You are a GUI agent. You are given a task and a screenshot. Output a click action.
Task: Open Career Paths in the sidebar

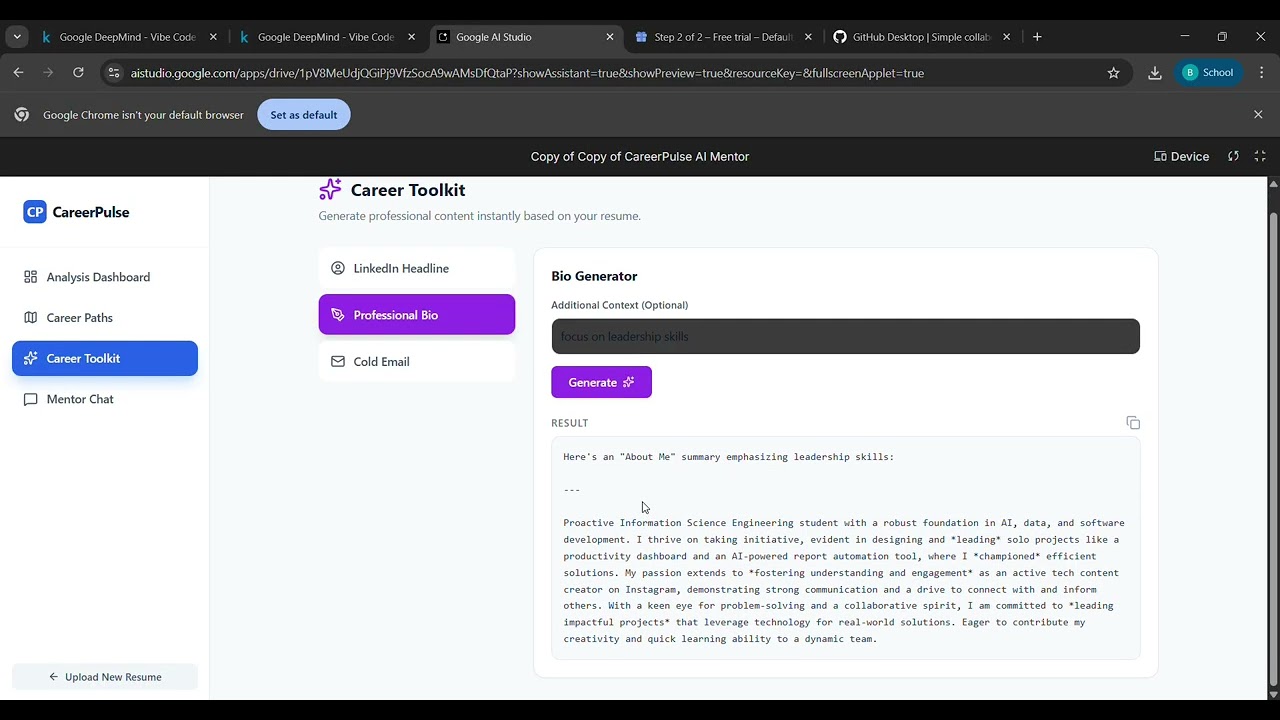[105, 318]
